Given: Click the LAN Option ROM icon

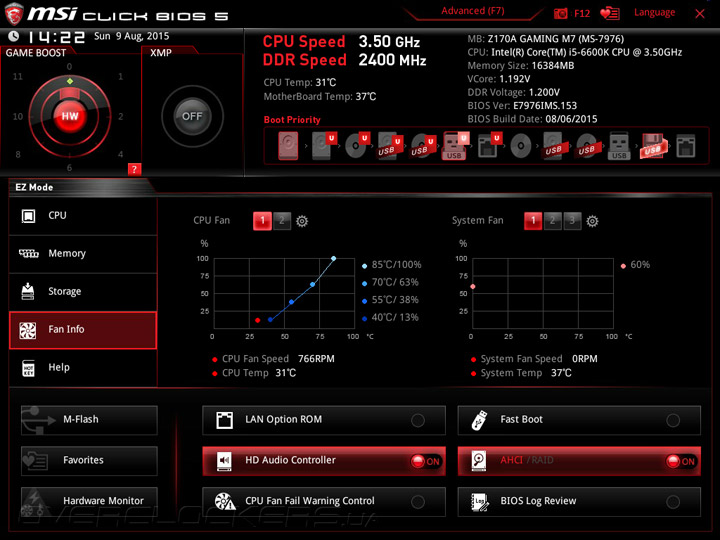Looking at the screenshot, I should 225,420.
